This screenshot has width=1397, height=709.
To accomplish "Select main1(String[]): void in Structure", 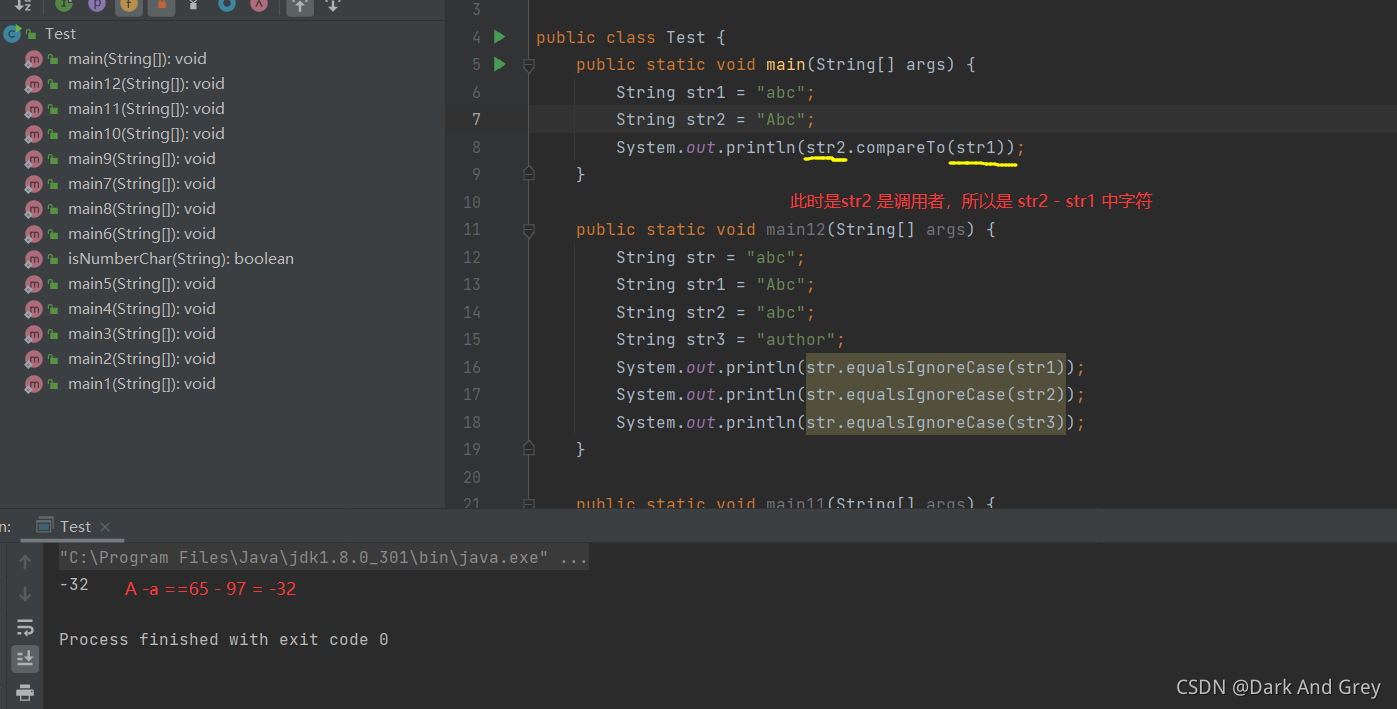I will pyautogui.click(x=142, y=384).
